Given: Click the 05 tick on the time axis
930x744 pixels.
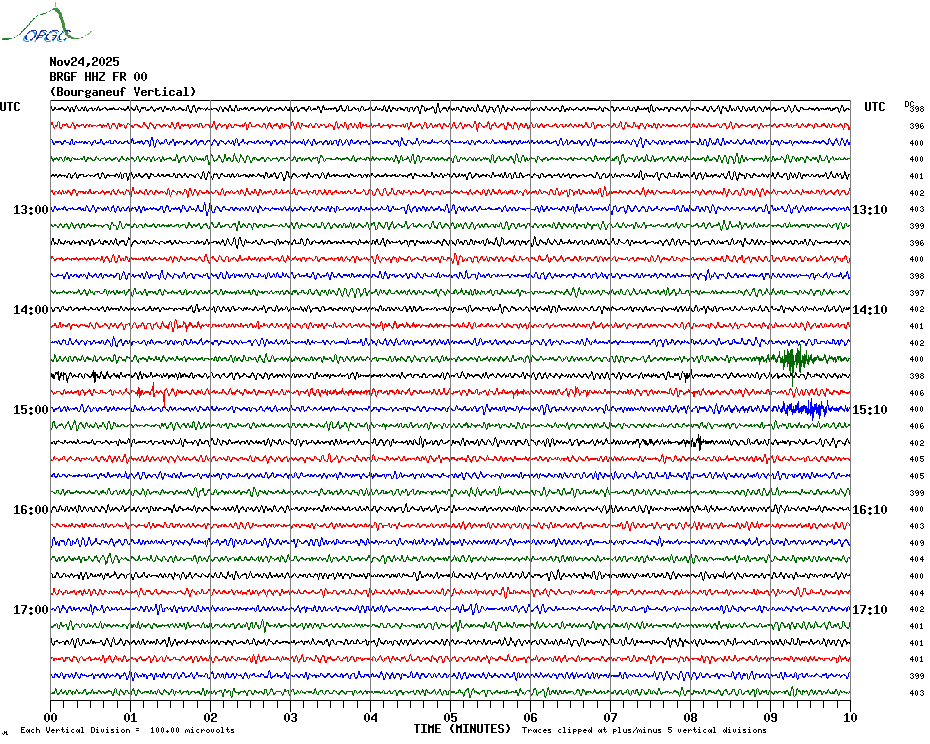Looking at the screenshot, I should pyautogui.click(x=450, y=717).
